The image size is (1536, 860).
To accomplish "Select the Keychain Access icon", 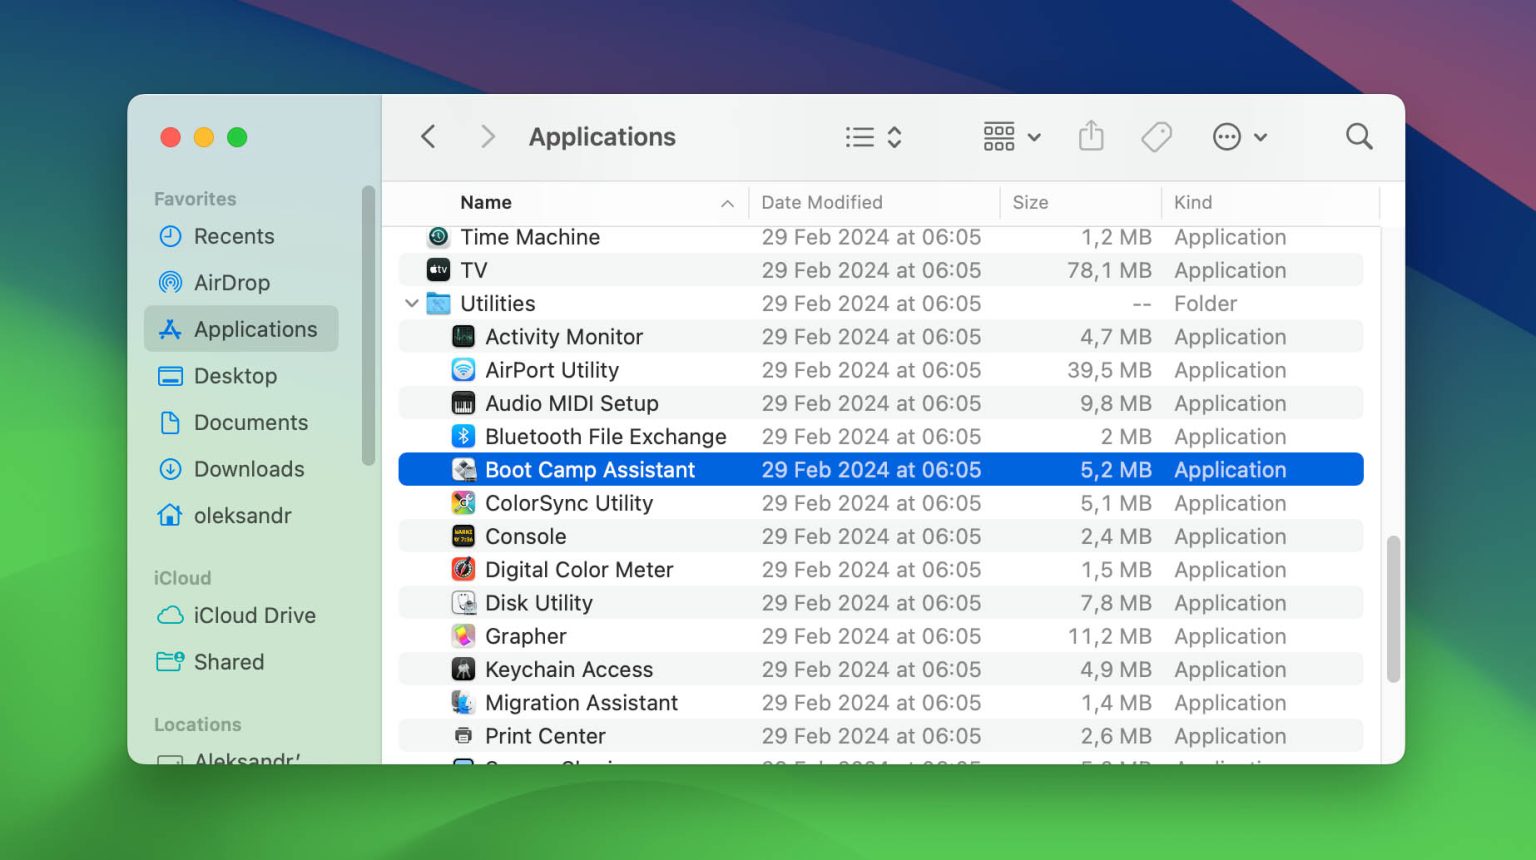I will tap(463, 670).
